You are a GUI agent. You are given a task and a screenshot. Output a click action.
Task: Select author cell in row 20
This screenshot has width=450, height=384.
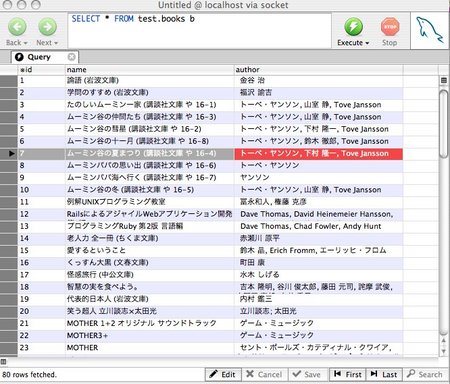319,311
